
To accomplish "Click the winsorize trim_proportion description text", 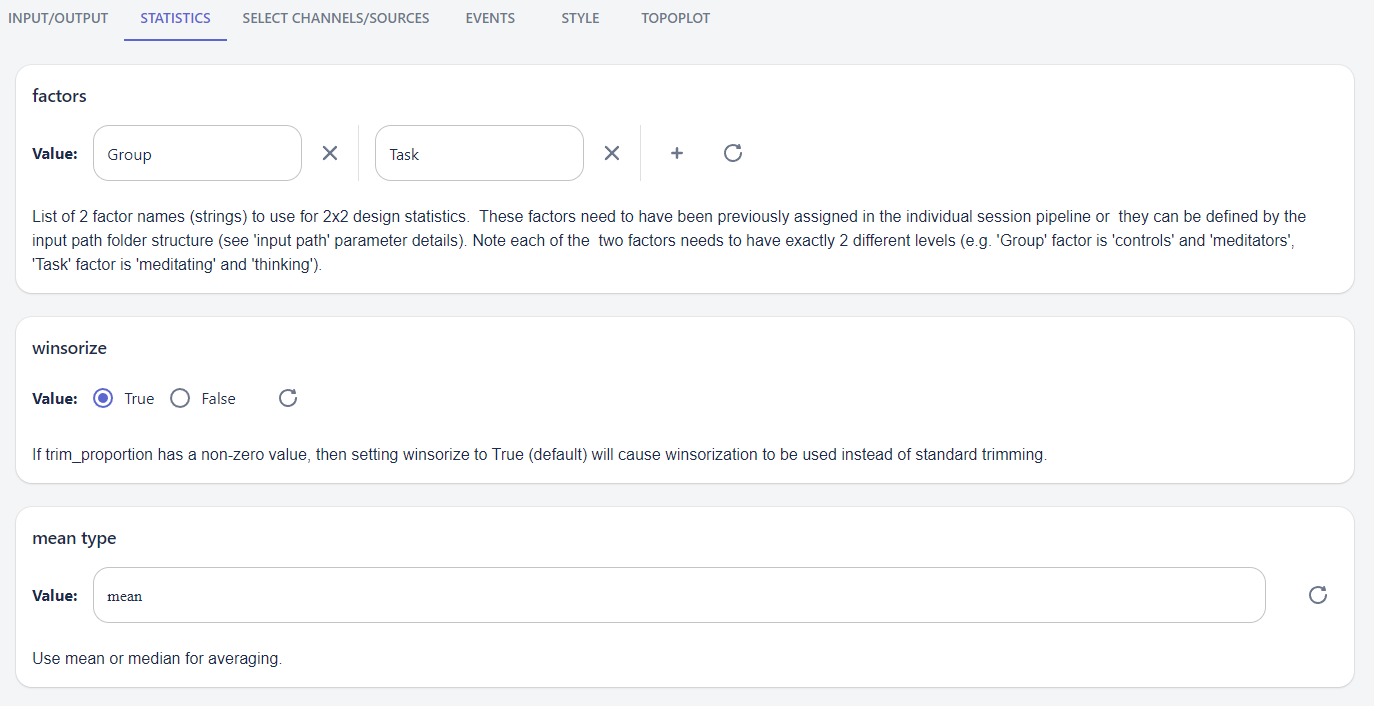I will [x=539, y=454].
